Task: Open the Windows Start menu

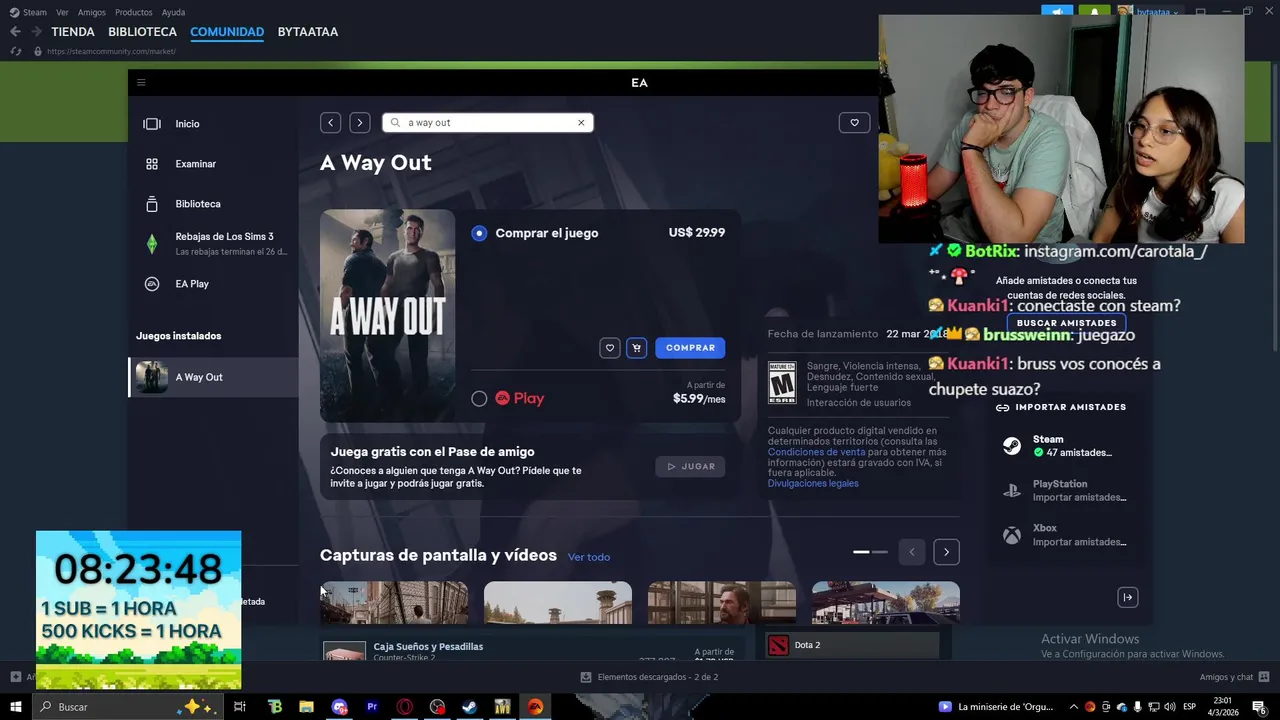Action: click(x=16, y=707)
